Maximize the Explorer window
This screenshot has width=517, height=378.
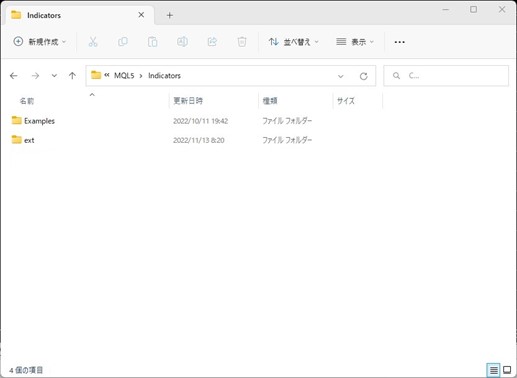coord(473,10)
